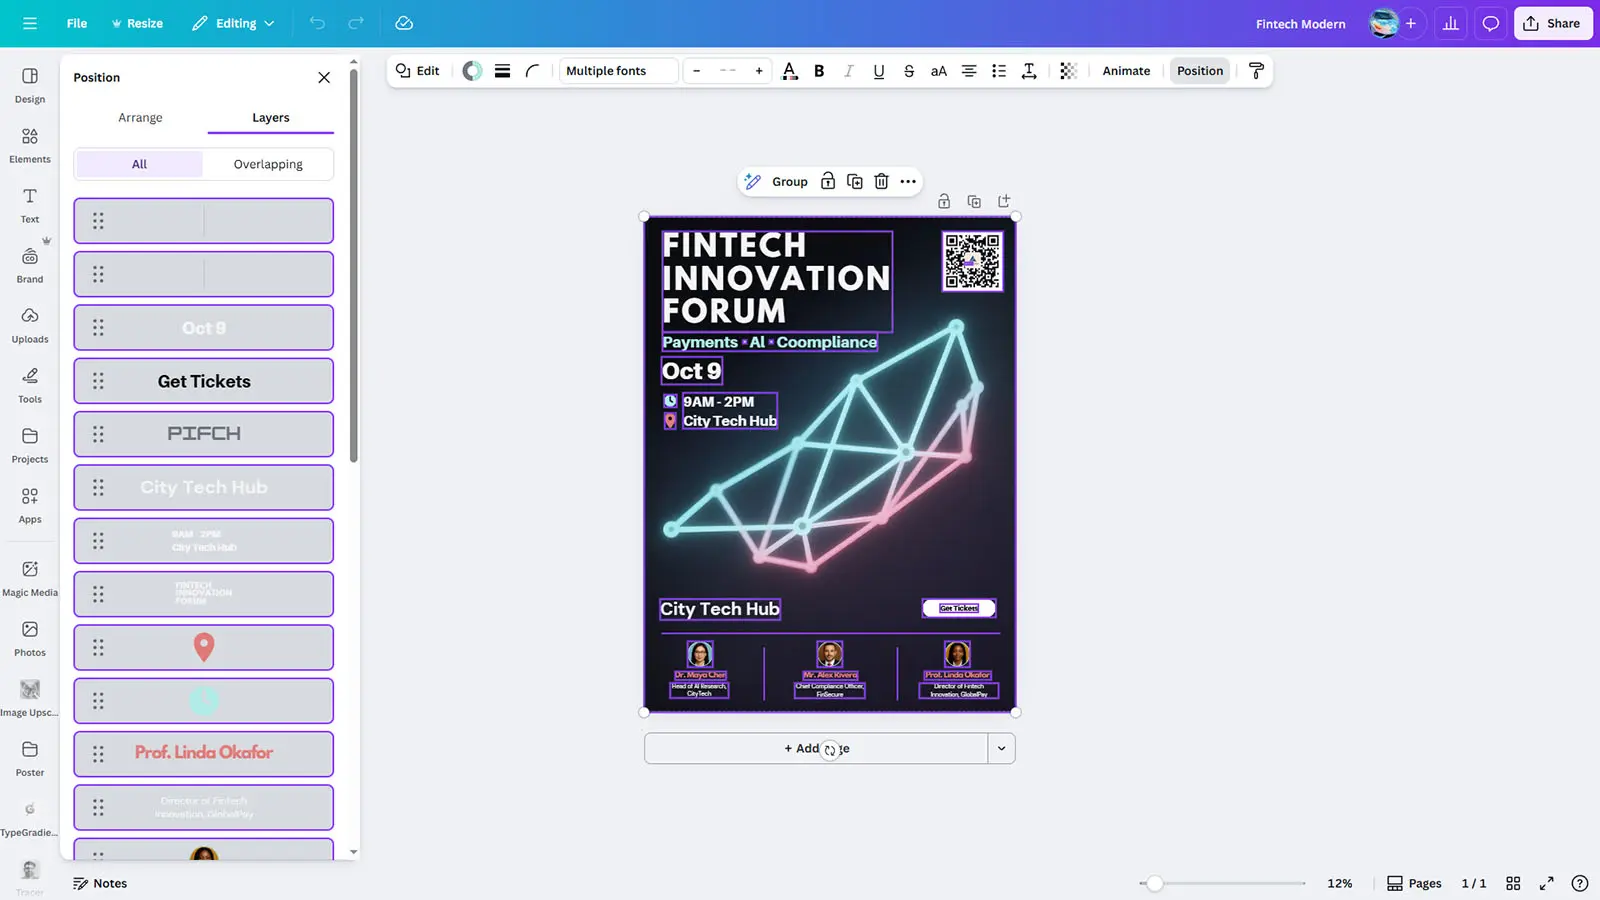1600x900 pixels.
Task: Open the transparency checkerboard icon
Action: pos(1068,71)
